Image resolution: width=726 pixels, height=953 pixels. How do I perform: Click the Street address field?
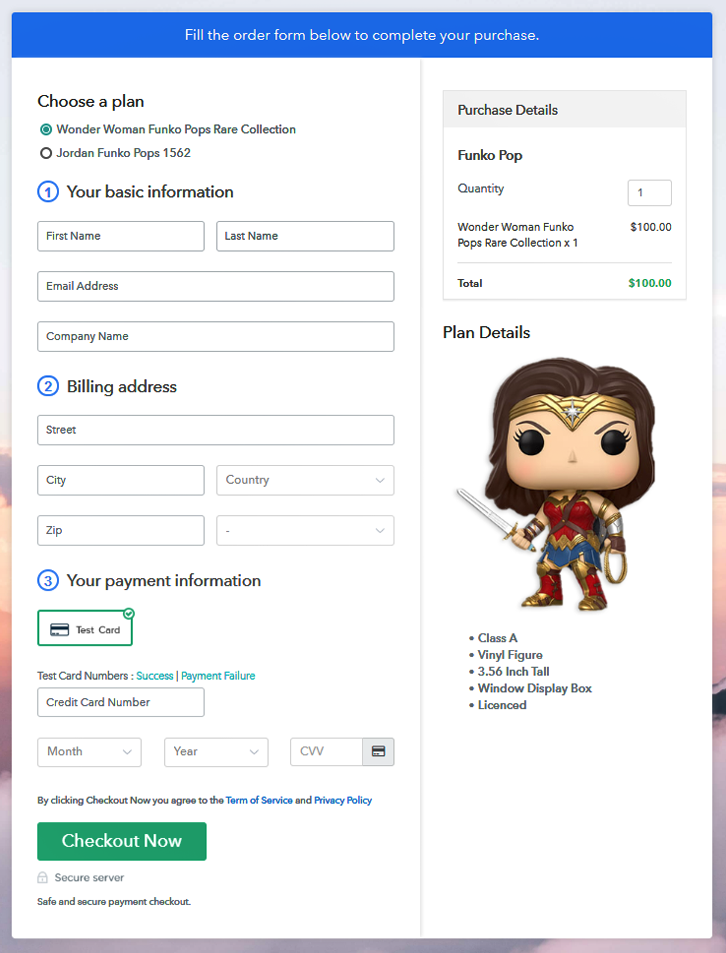(216, 430)
